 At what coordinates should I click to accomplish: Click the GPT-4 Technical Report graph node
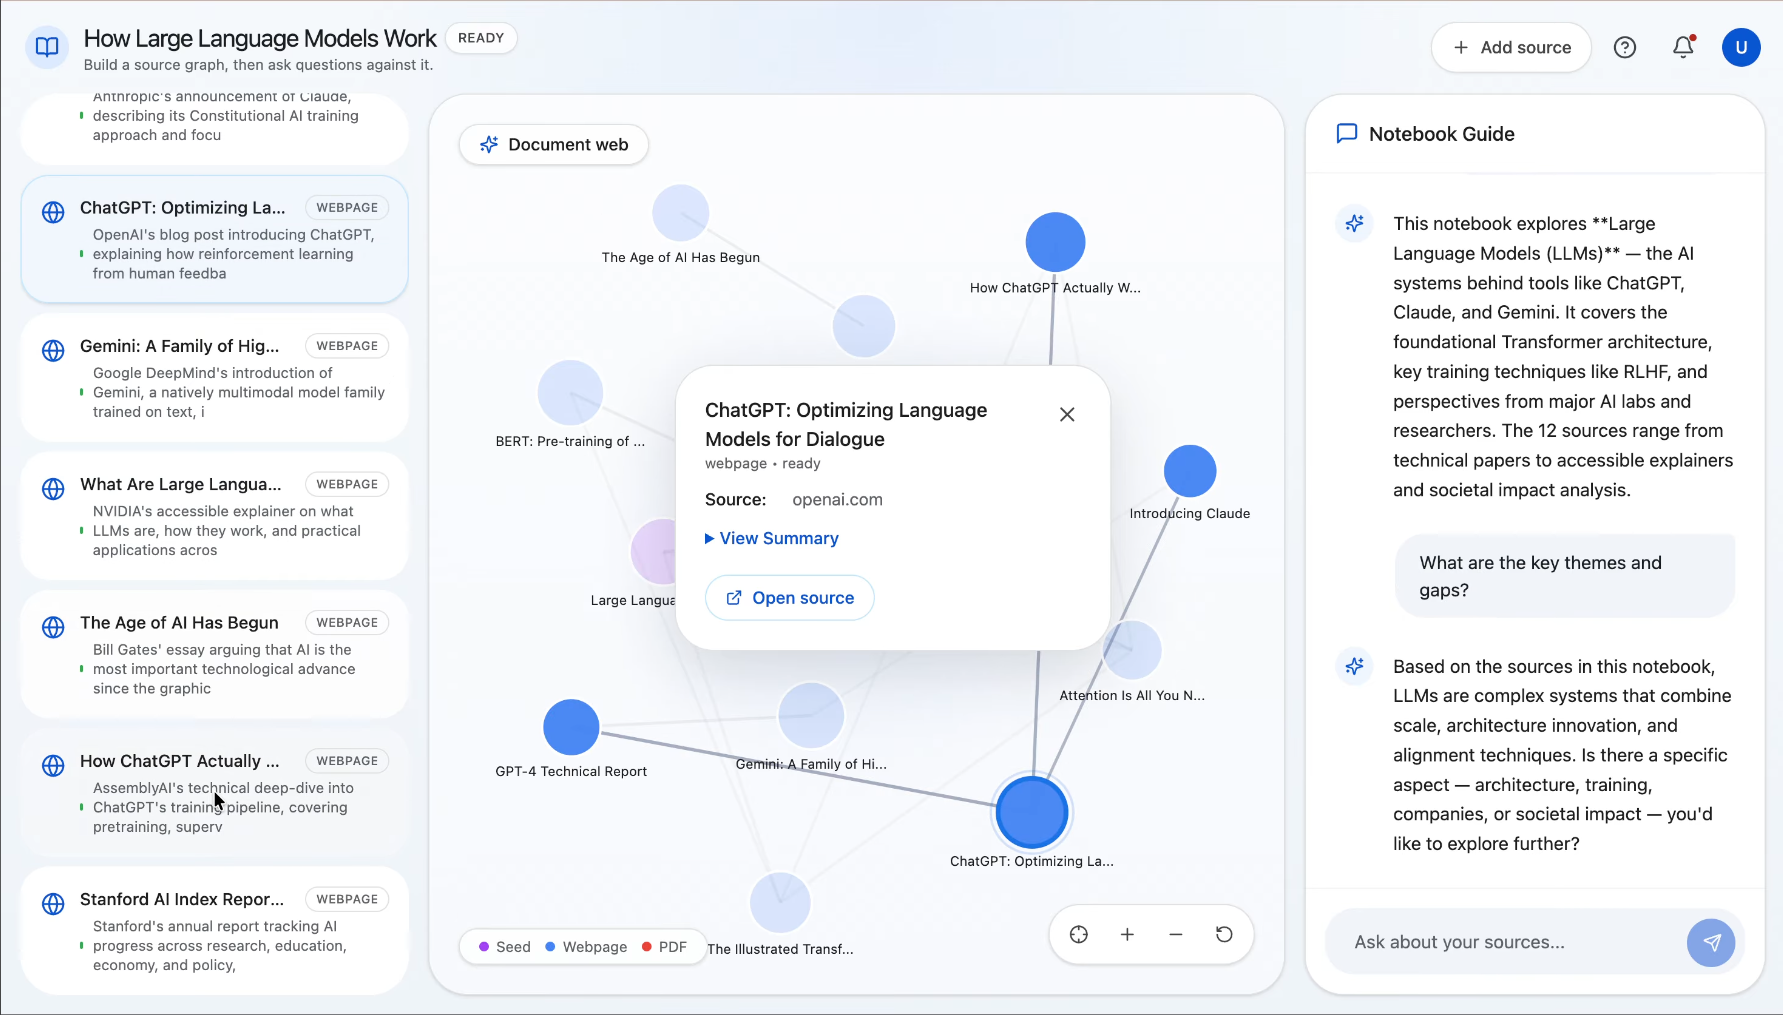point(571,727)
